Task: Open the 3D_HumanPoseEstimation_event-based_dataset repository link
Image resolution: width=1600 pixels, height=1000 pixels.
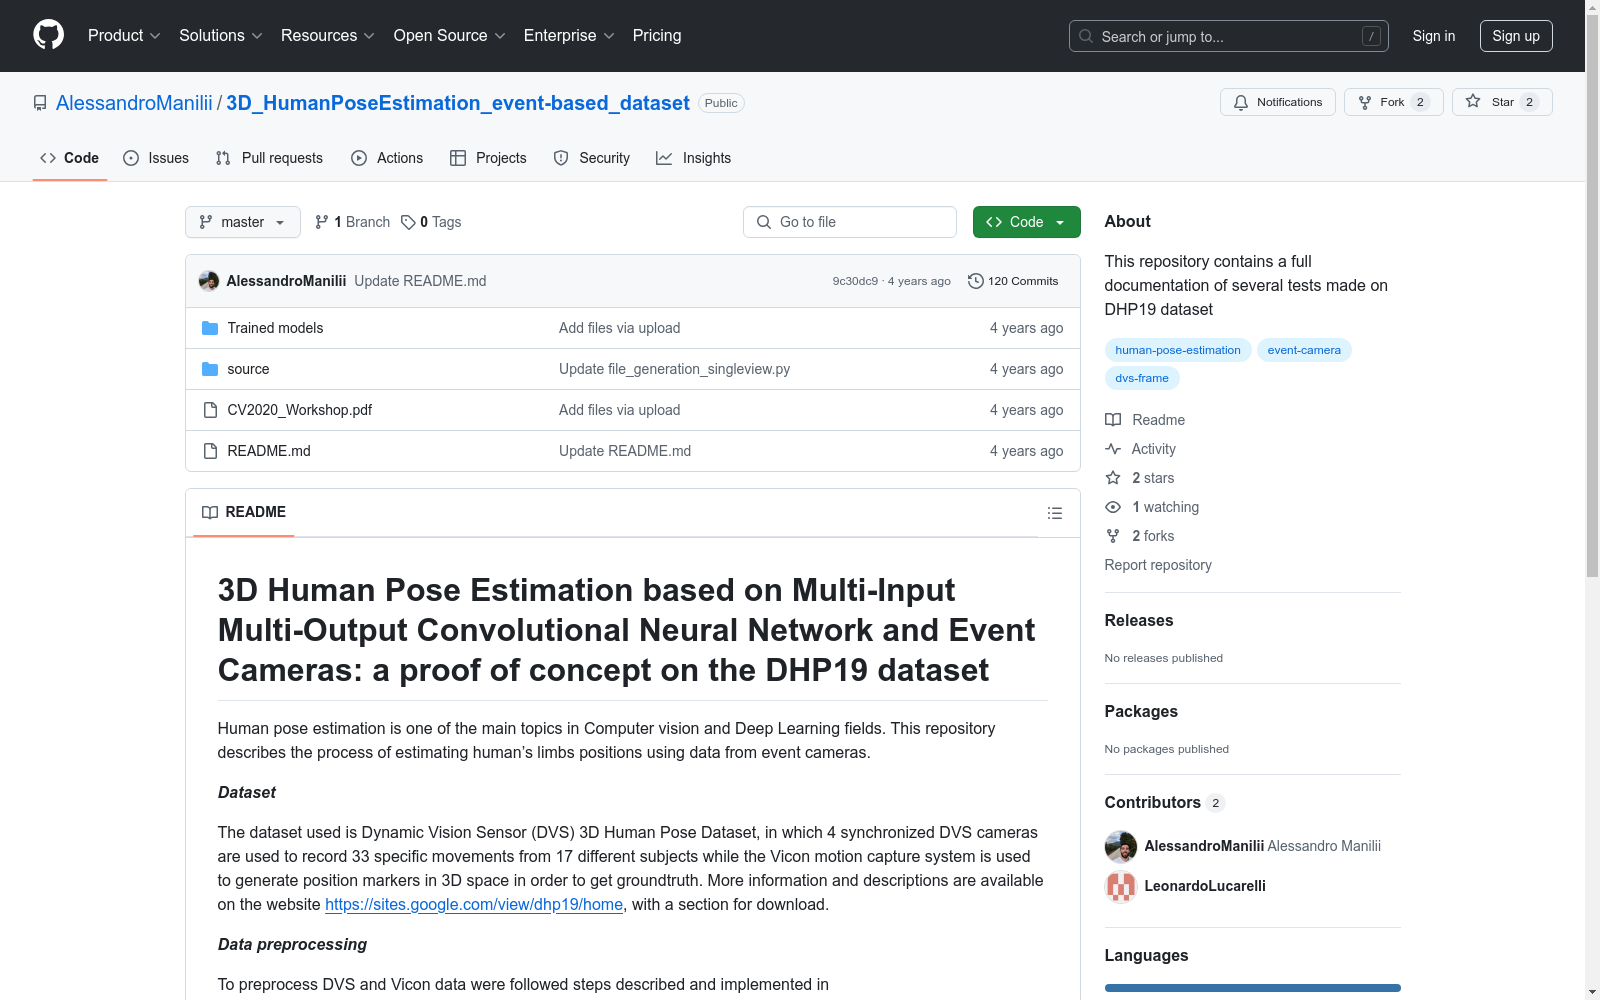Action: 458,103
